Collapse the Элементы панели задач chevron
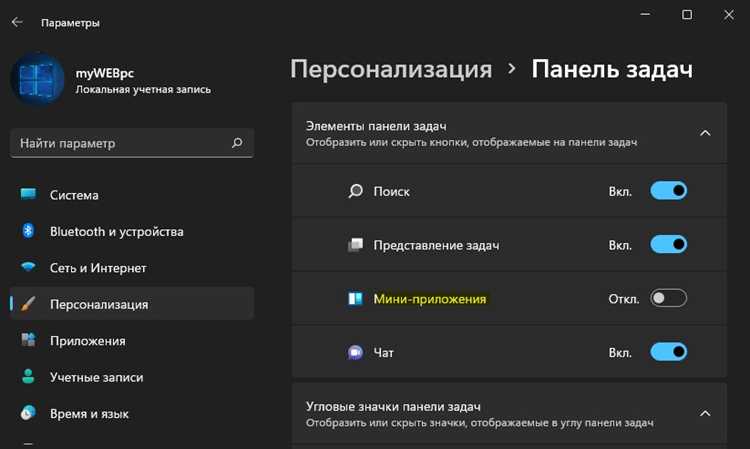Image resolution: width=750 pixels, height=449 pixels. click(705, 133)
